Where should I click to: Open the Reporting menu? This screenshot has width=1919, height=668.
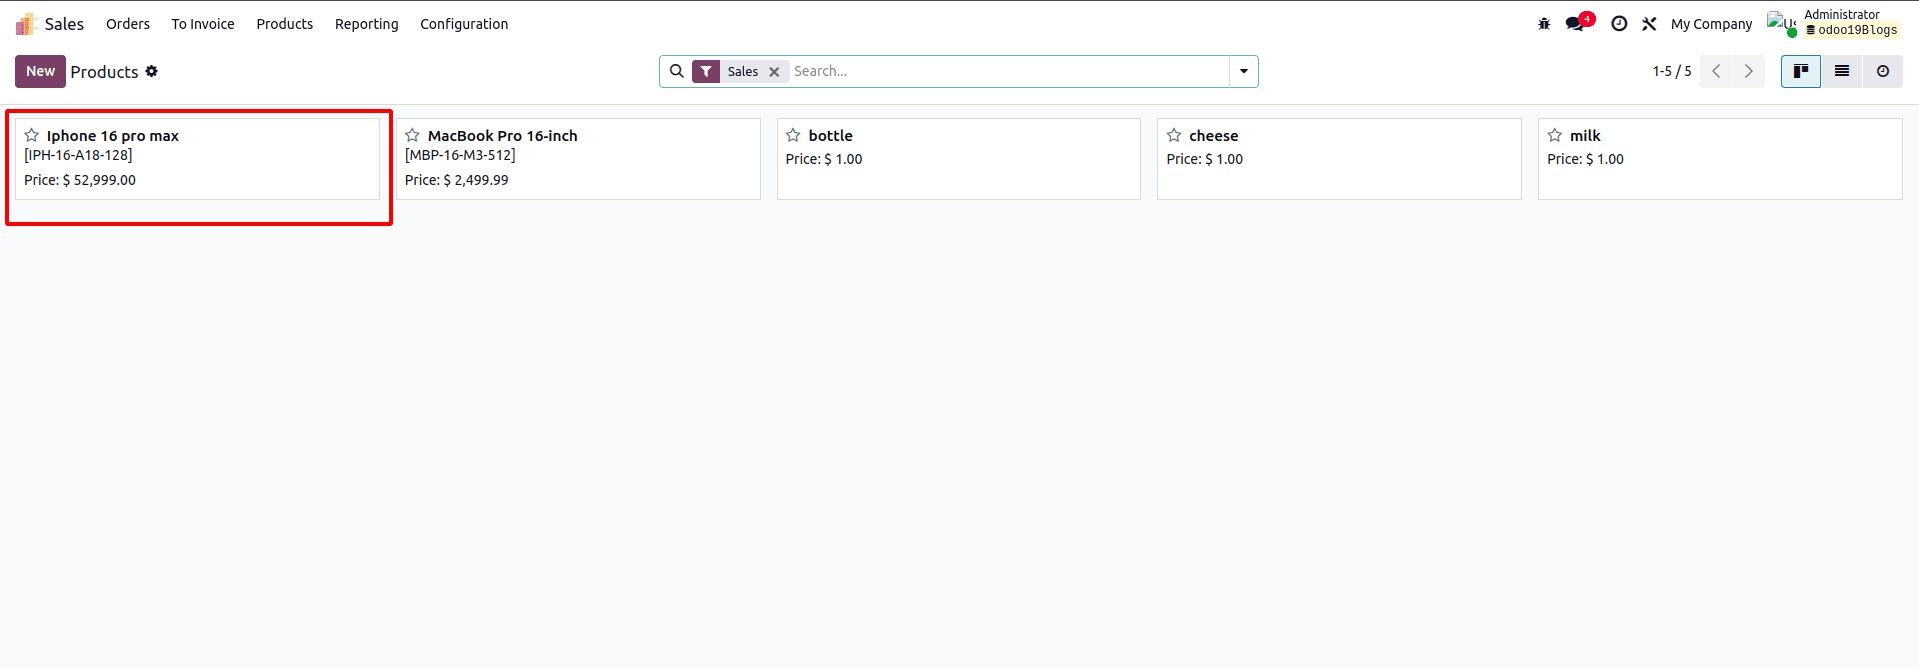[x=366, y=24]
